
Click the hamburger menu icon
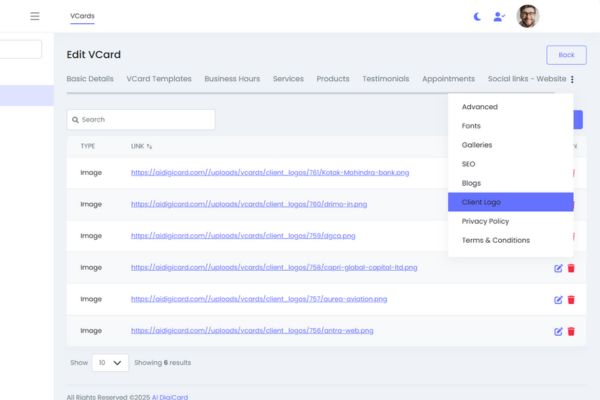(x=35, y=16)
